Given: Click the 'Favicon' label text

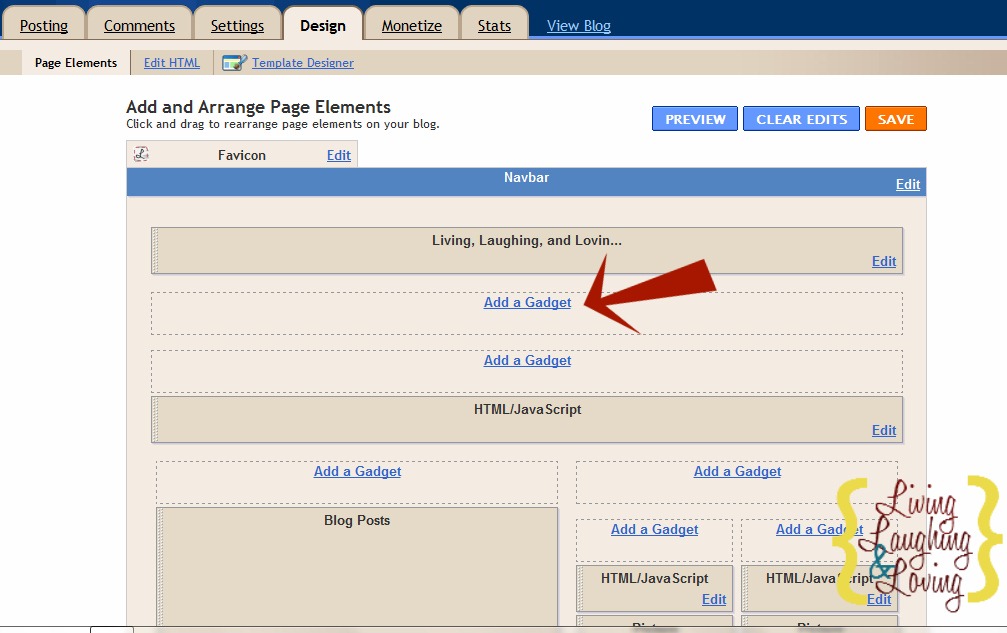Looking at the screenshot, I should [x=241, y=155].
